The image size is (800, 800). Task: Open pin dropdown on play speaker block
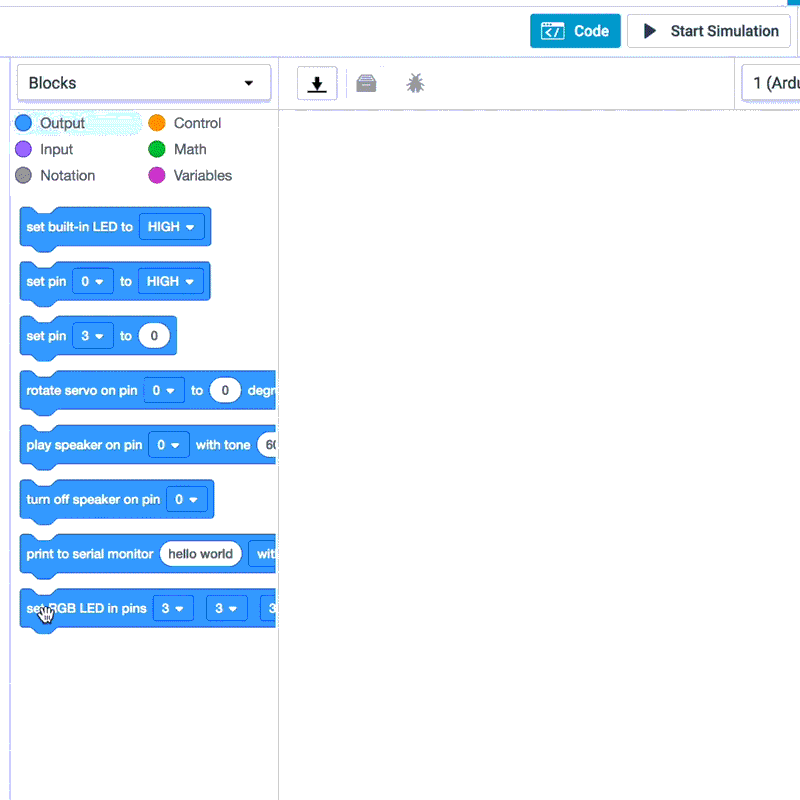pos(168,445)
